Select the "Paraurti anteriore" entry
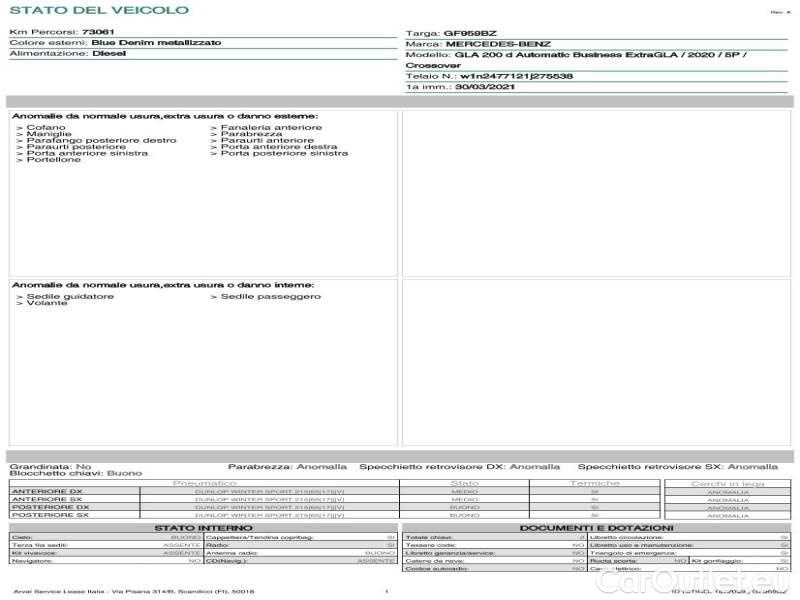The image size is (800, 600). click(x=267, y=140)
